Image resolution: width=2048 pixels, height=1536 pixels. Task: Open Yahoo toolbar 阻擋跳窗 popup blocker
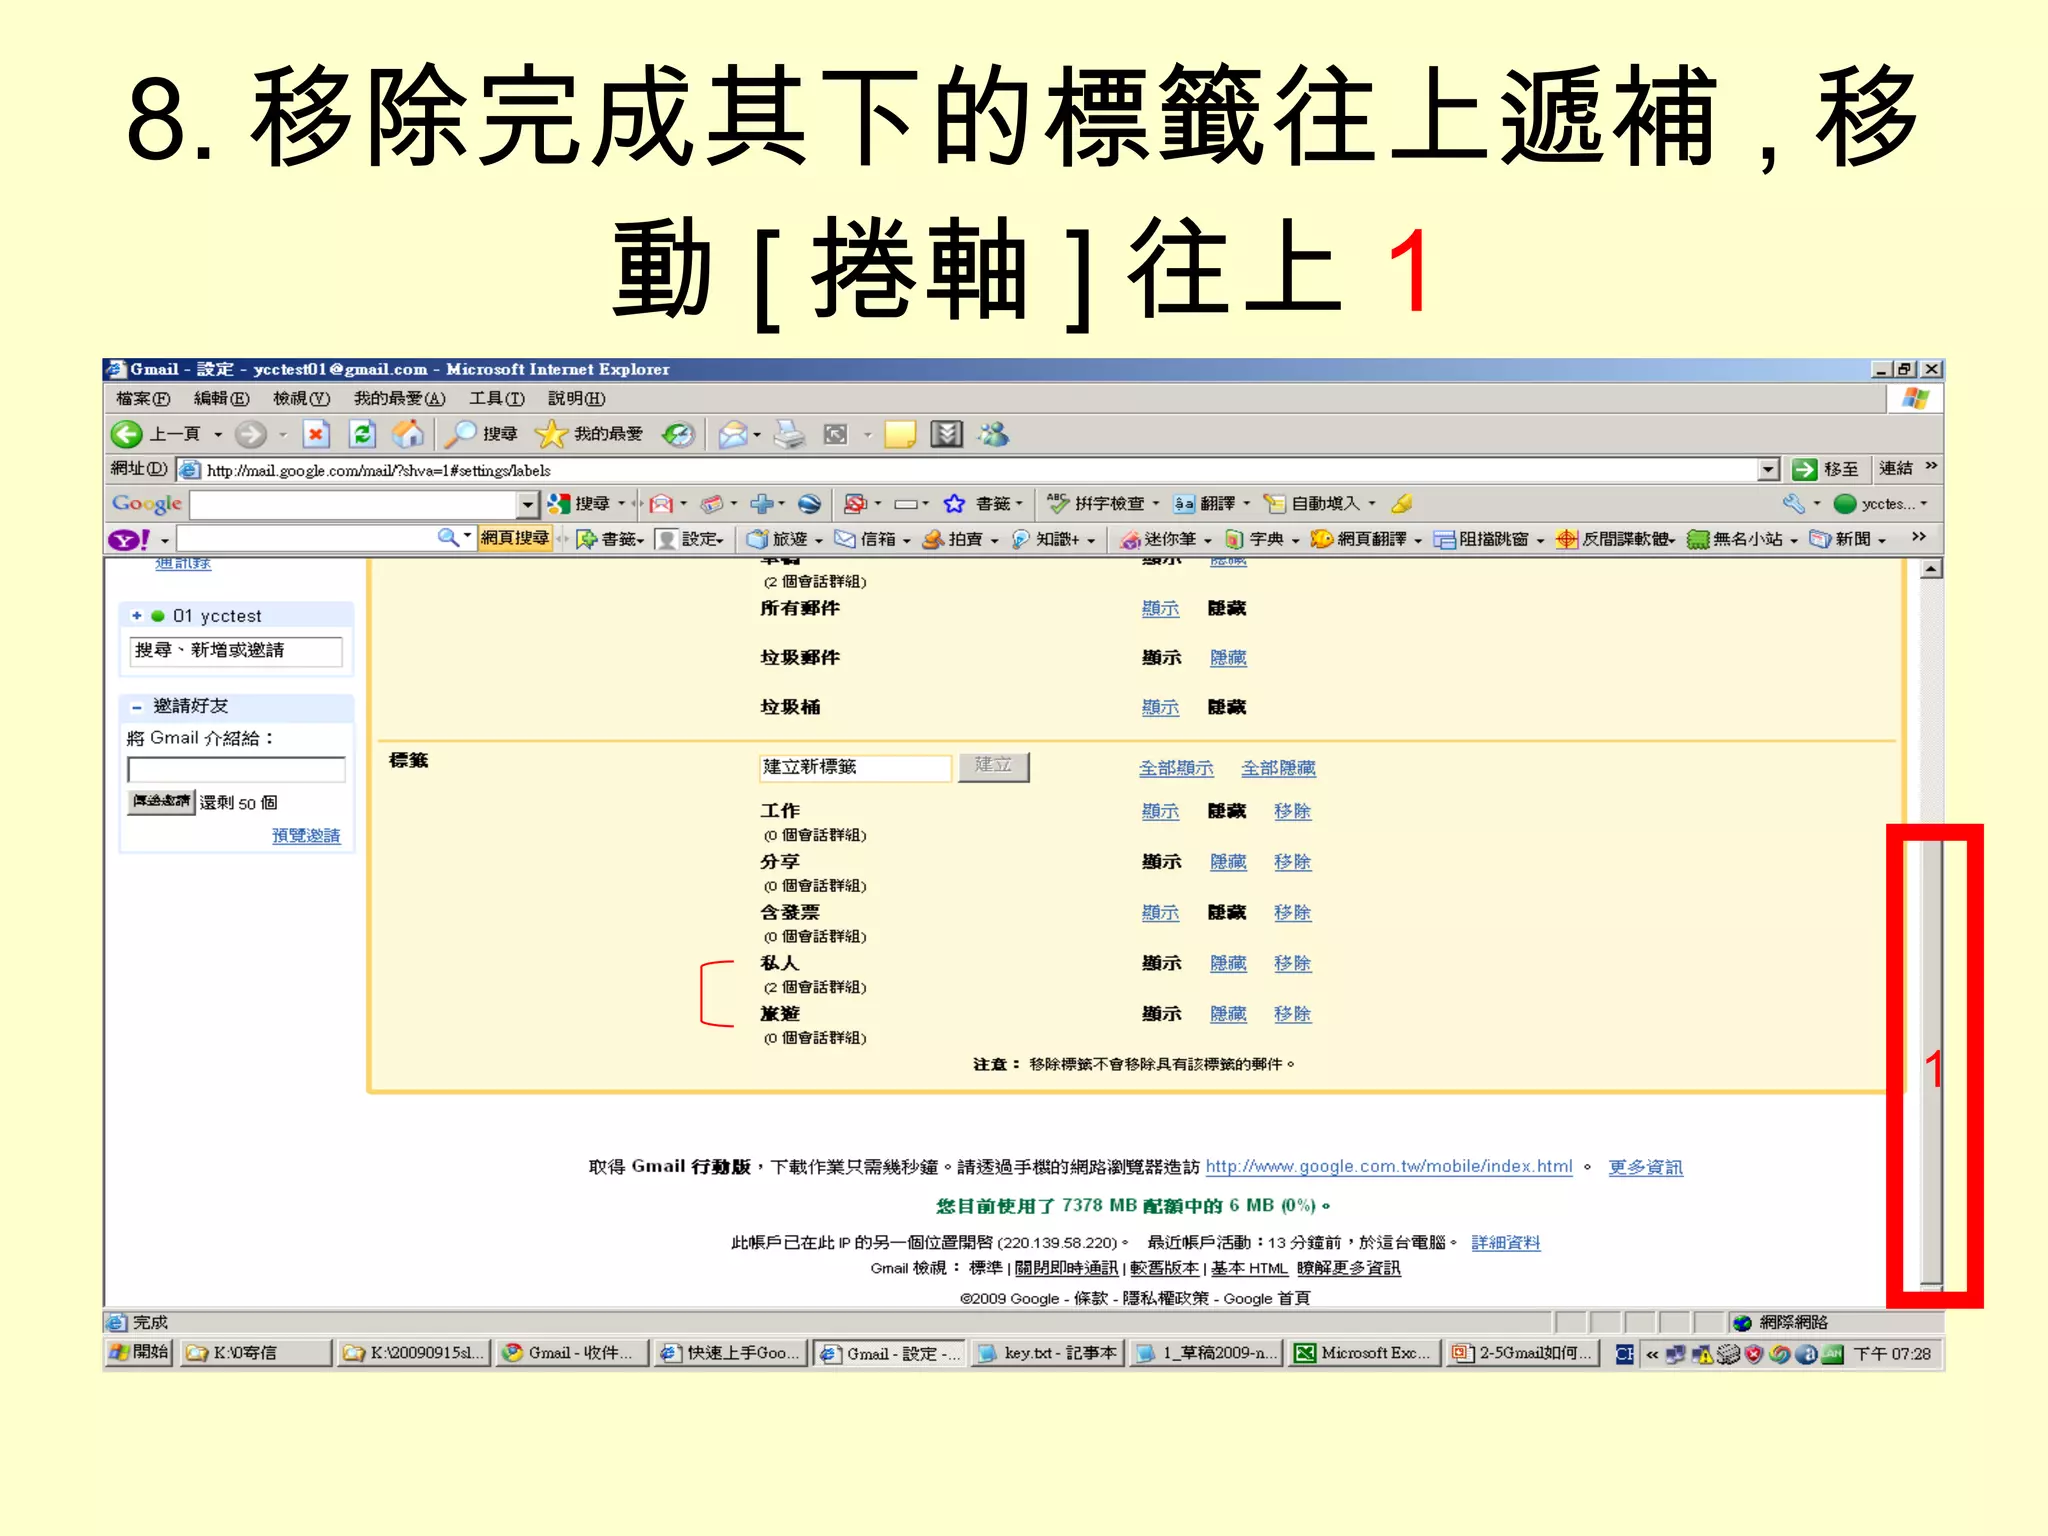(x=1482, y=539)
